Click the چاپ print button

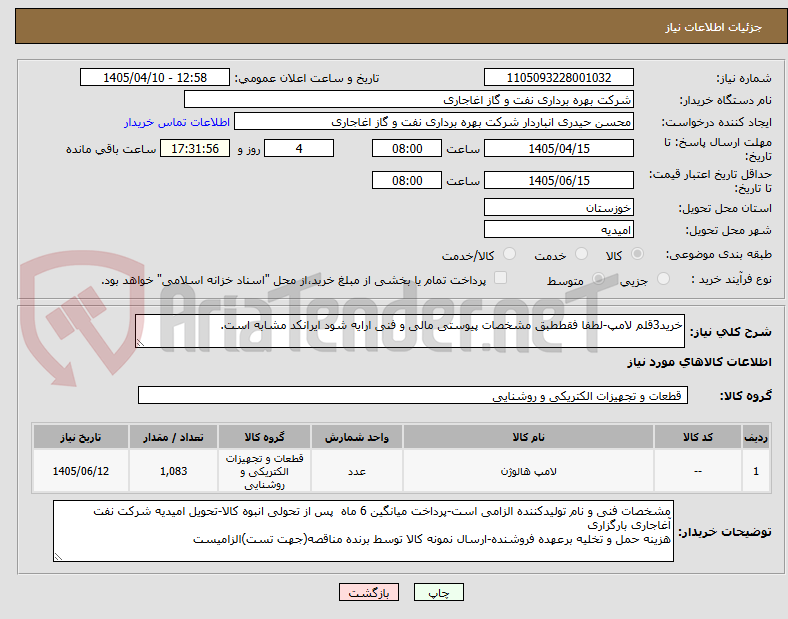coord(439,592)
